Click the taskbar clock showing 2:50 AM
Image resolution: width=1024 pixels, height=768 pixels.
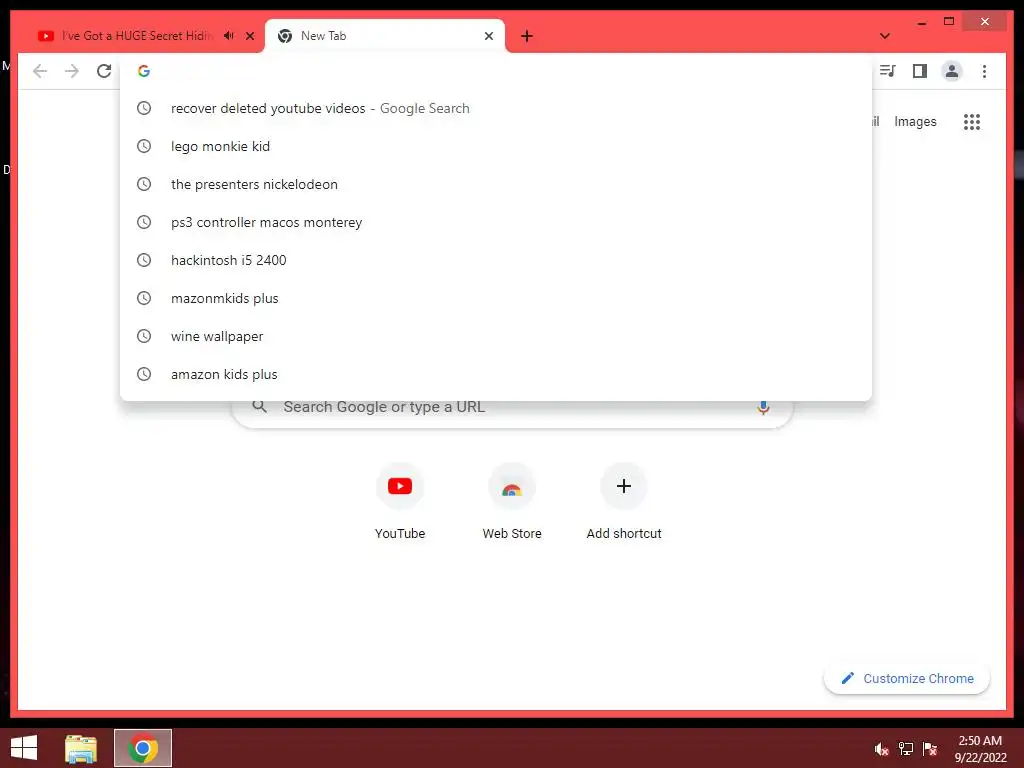coord(980,749)
